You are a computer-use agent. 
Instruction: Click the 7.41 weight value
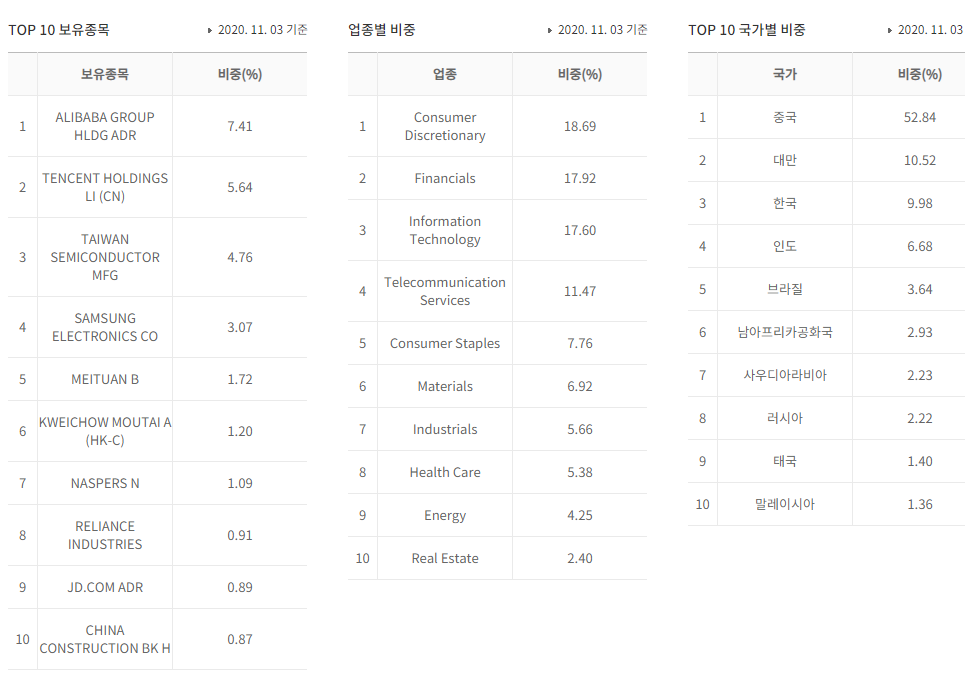(x=240, y=126)
